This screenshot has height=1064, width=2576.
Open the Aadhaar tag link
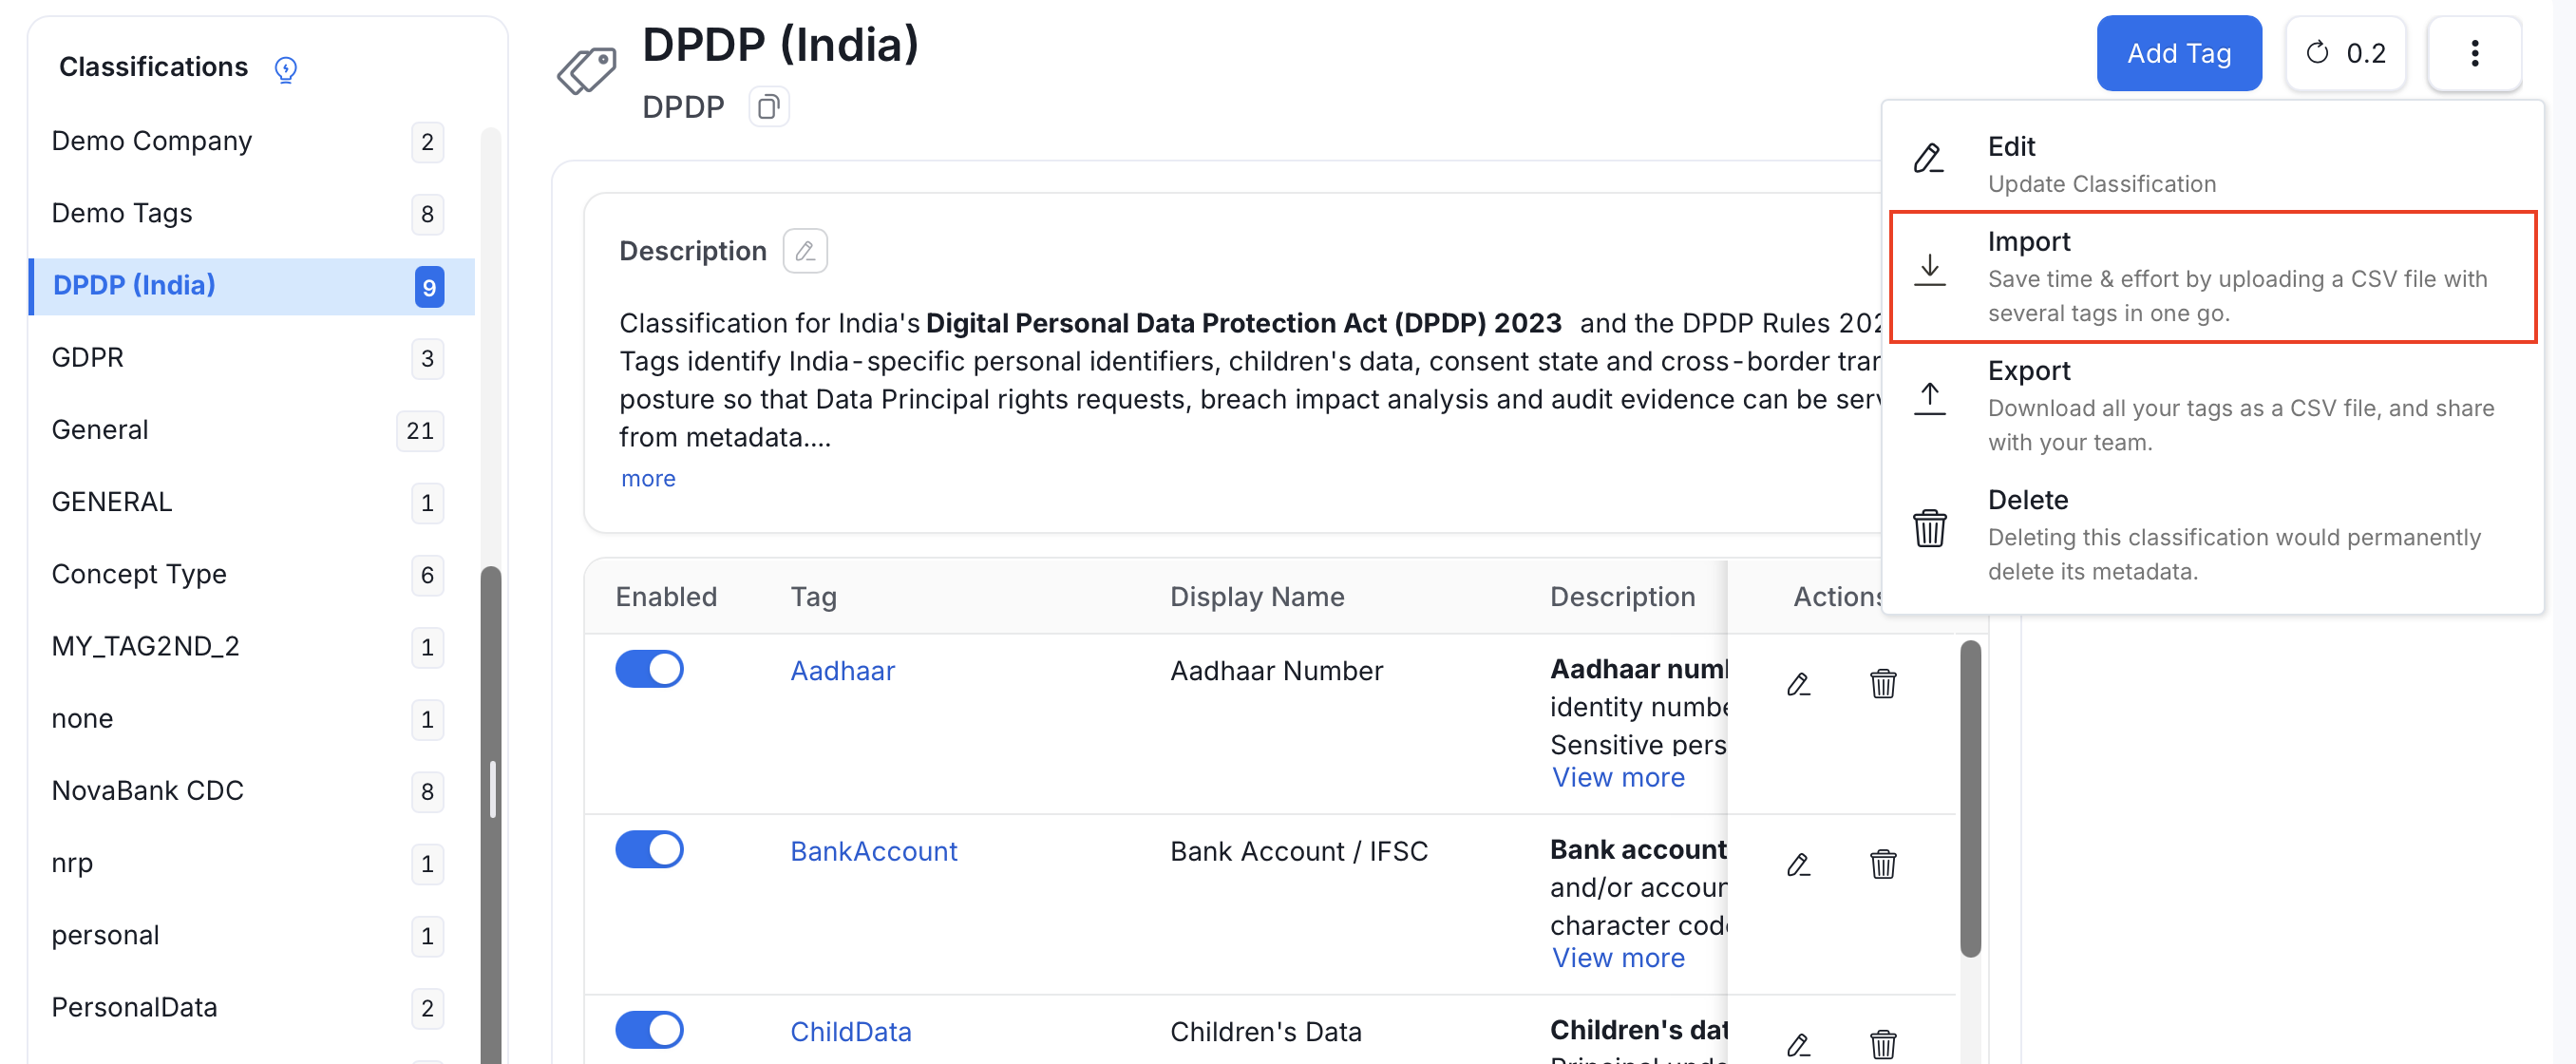(x=842, y=671)
